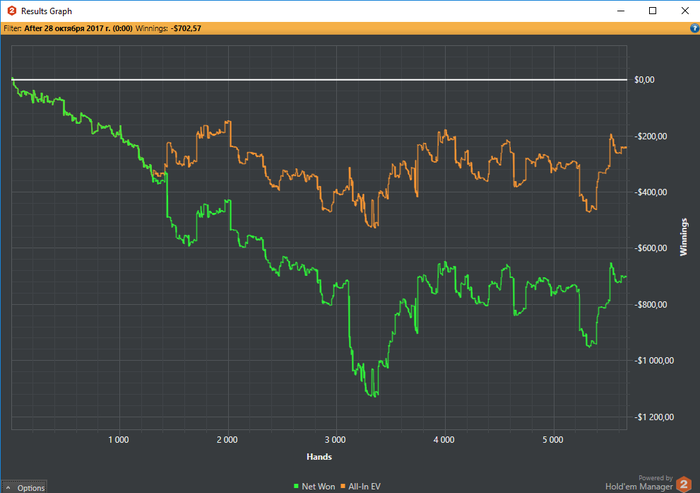
Task: Select the All-In EV legend label
Action: [x=364, y=487]
